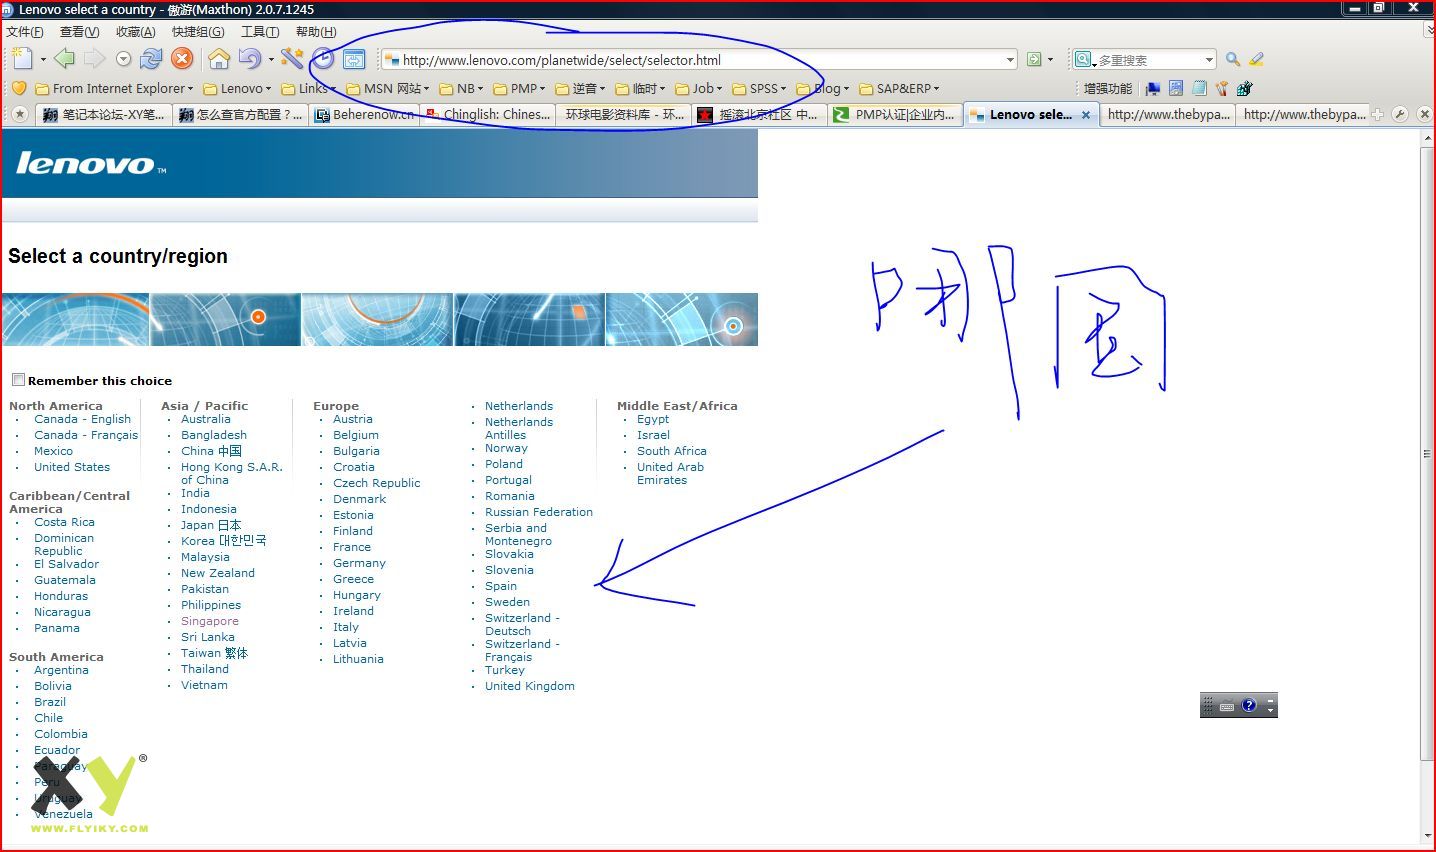Click the Refresh icon in the toolbar
1436x852 pixels.
tap(151, 59)
